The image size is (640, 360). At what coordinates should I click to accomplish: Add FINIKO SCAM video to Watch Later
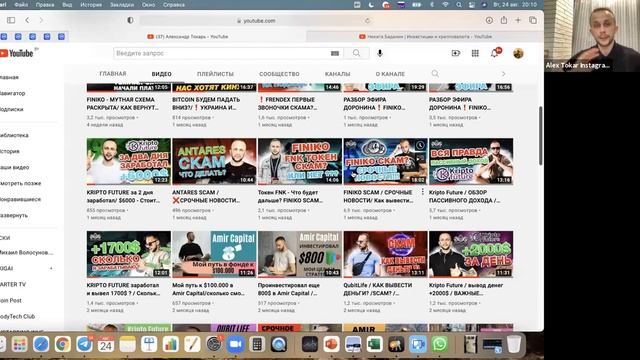[420, 145]
